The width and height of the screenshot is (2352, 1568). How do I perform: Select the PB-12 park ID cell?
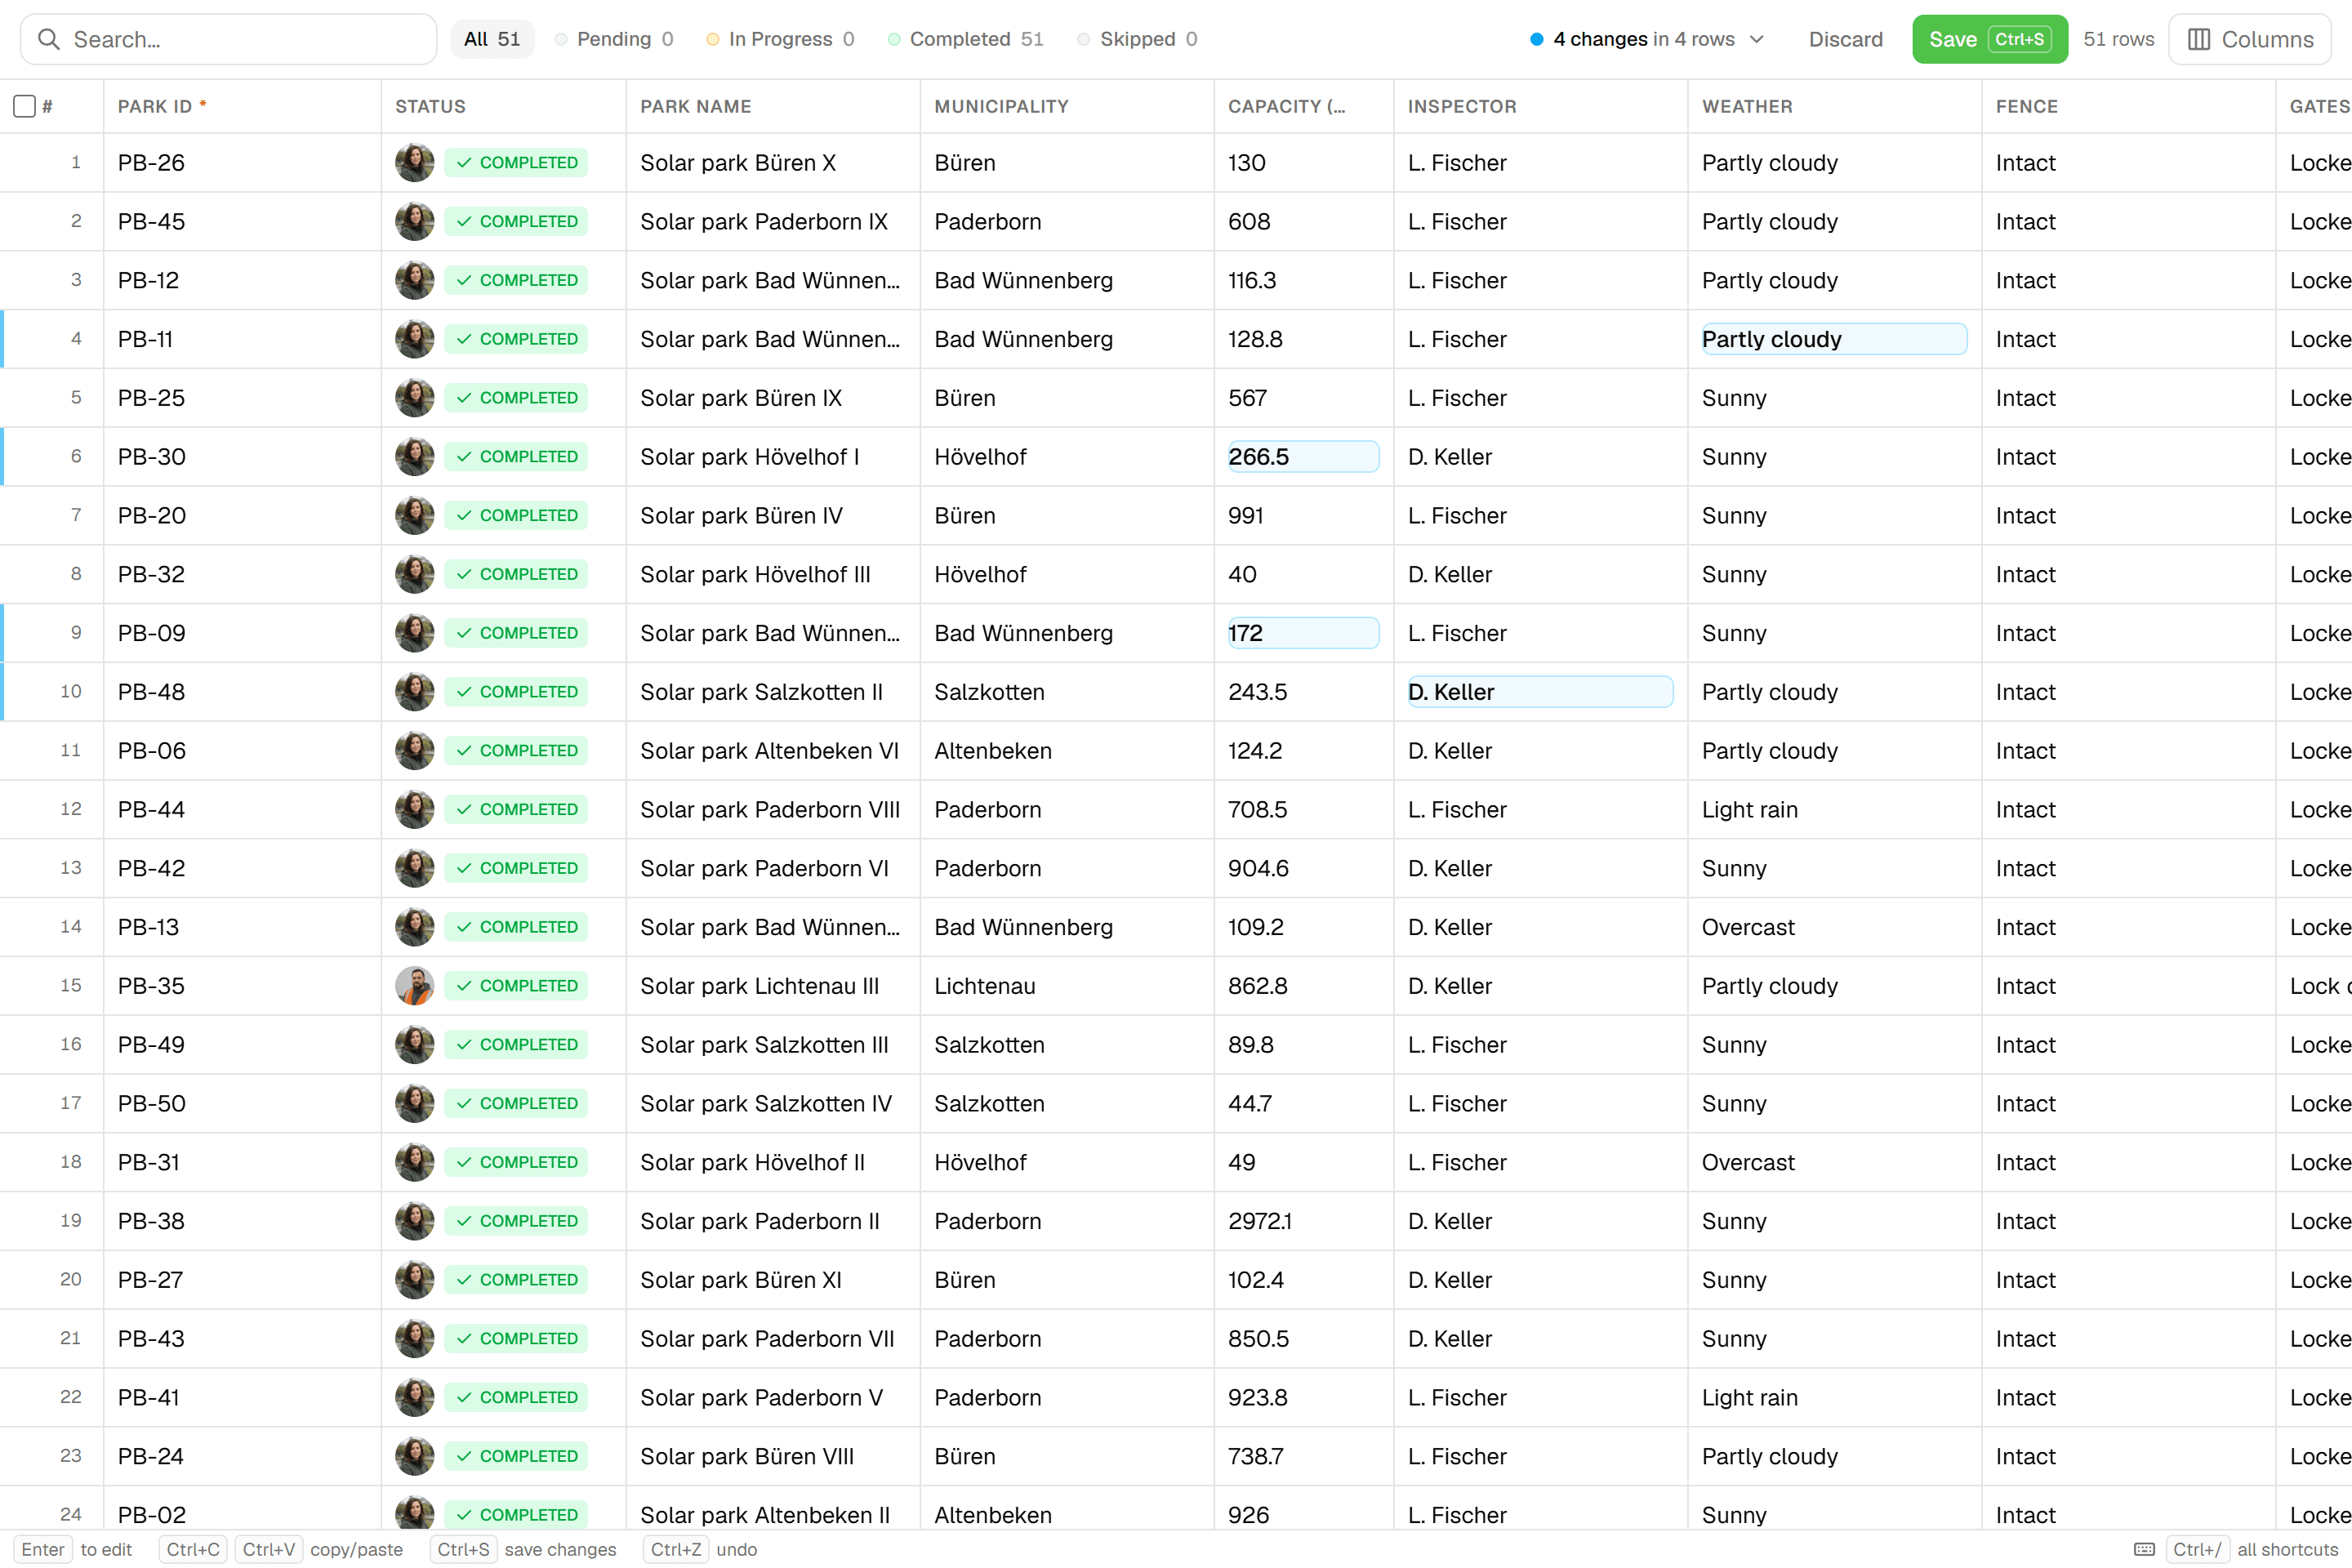tap(242, 280)
